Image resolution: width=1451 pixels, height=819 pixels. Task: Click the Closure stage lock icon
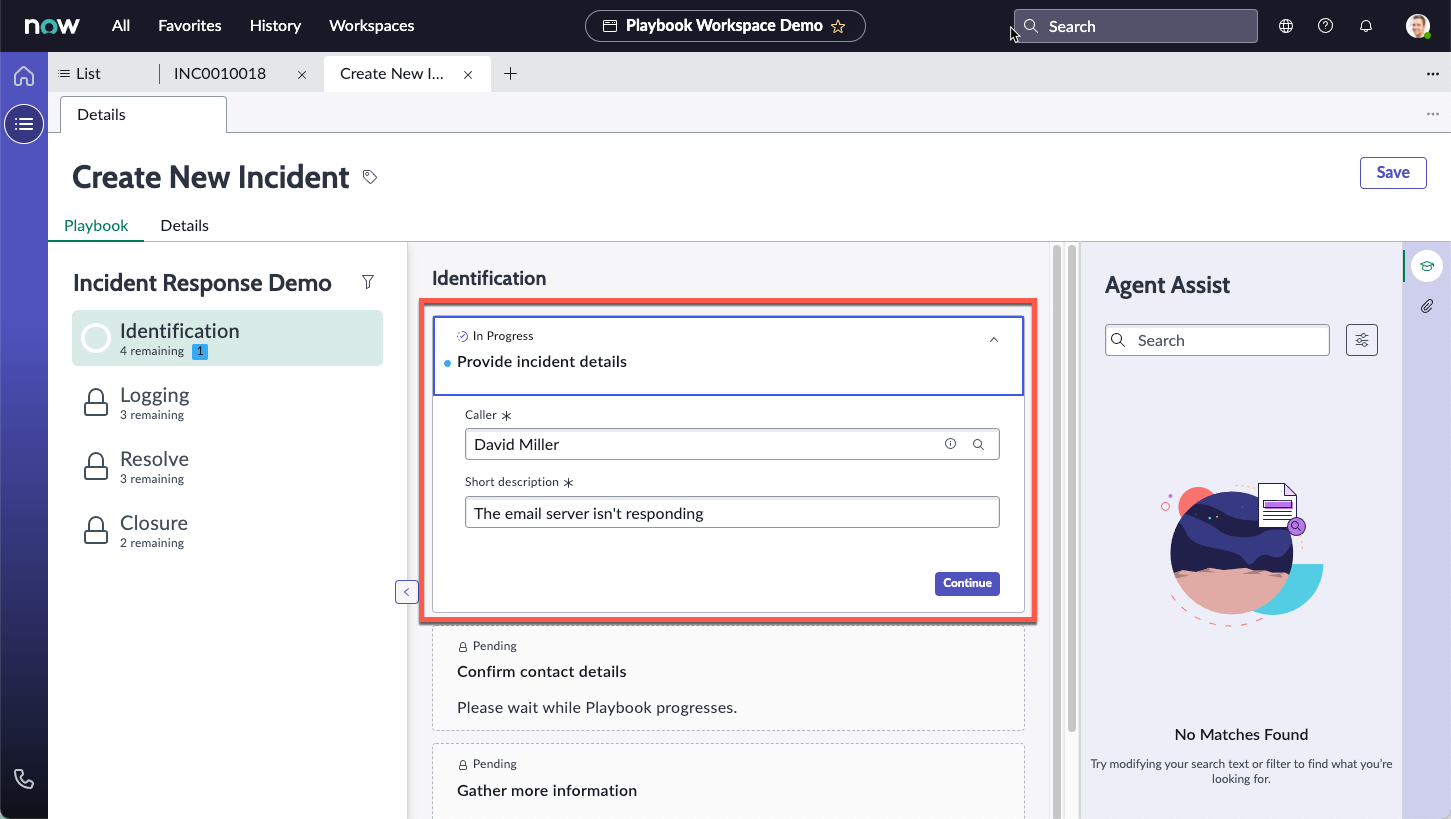click(96, 530)
